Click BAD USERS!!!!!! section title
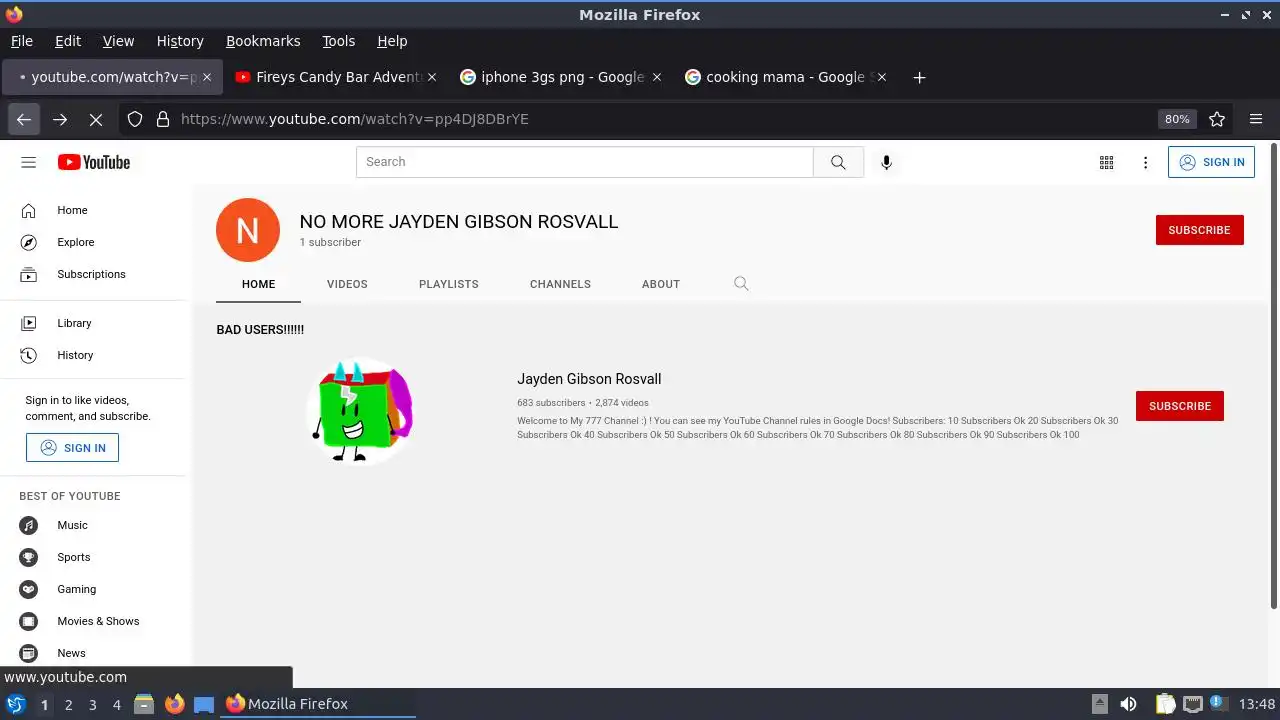Screen dimensions: 1280x720 pyautogui.click(x=260, y=329)
